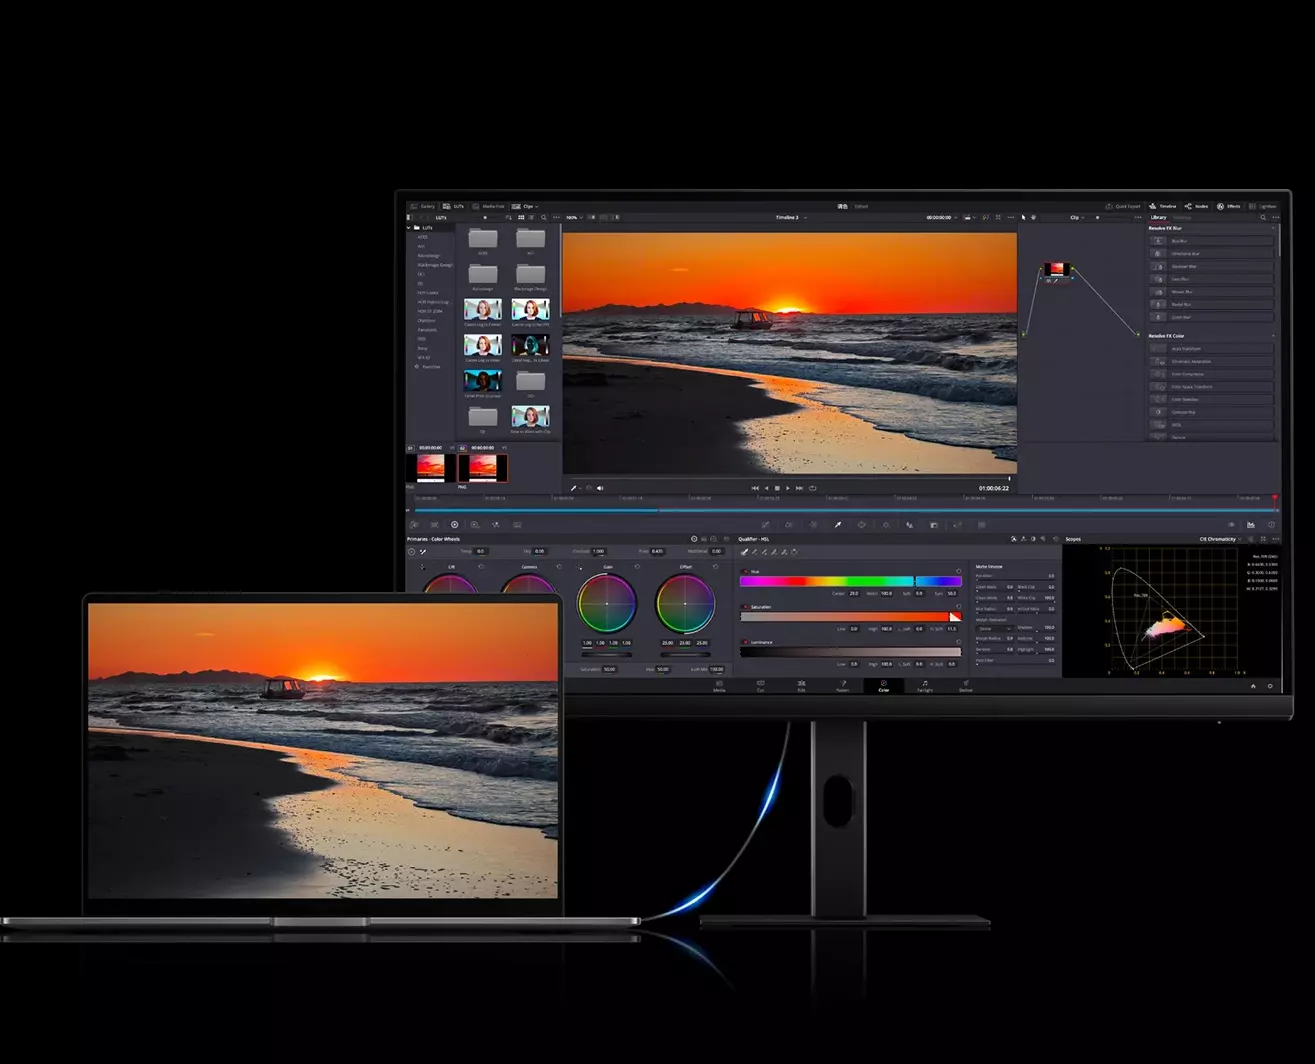
Task: Select clip thumbnail 01 in clips strip
Action: pos(430,468)
